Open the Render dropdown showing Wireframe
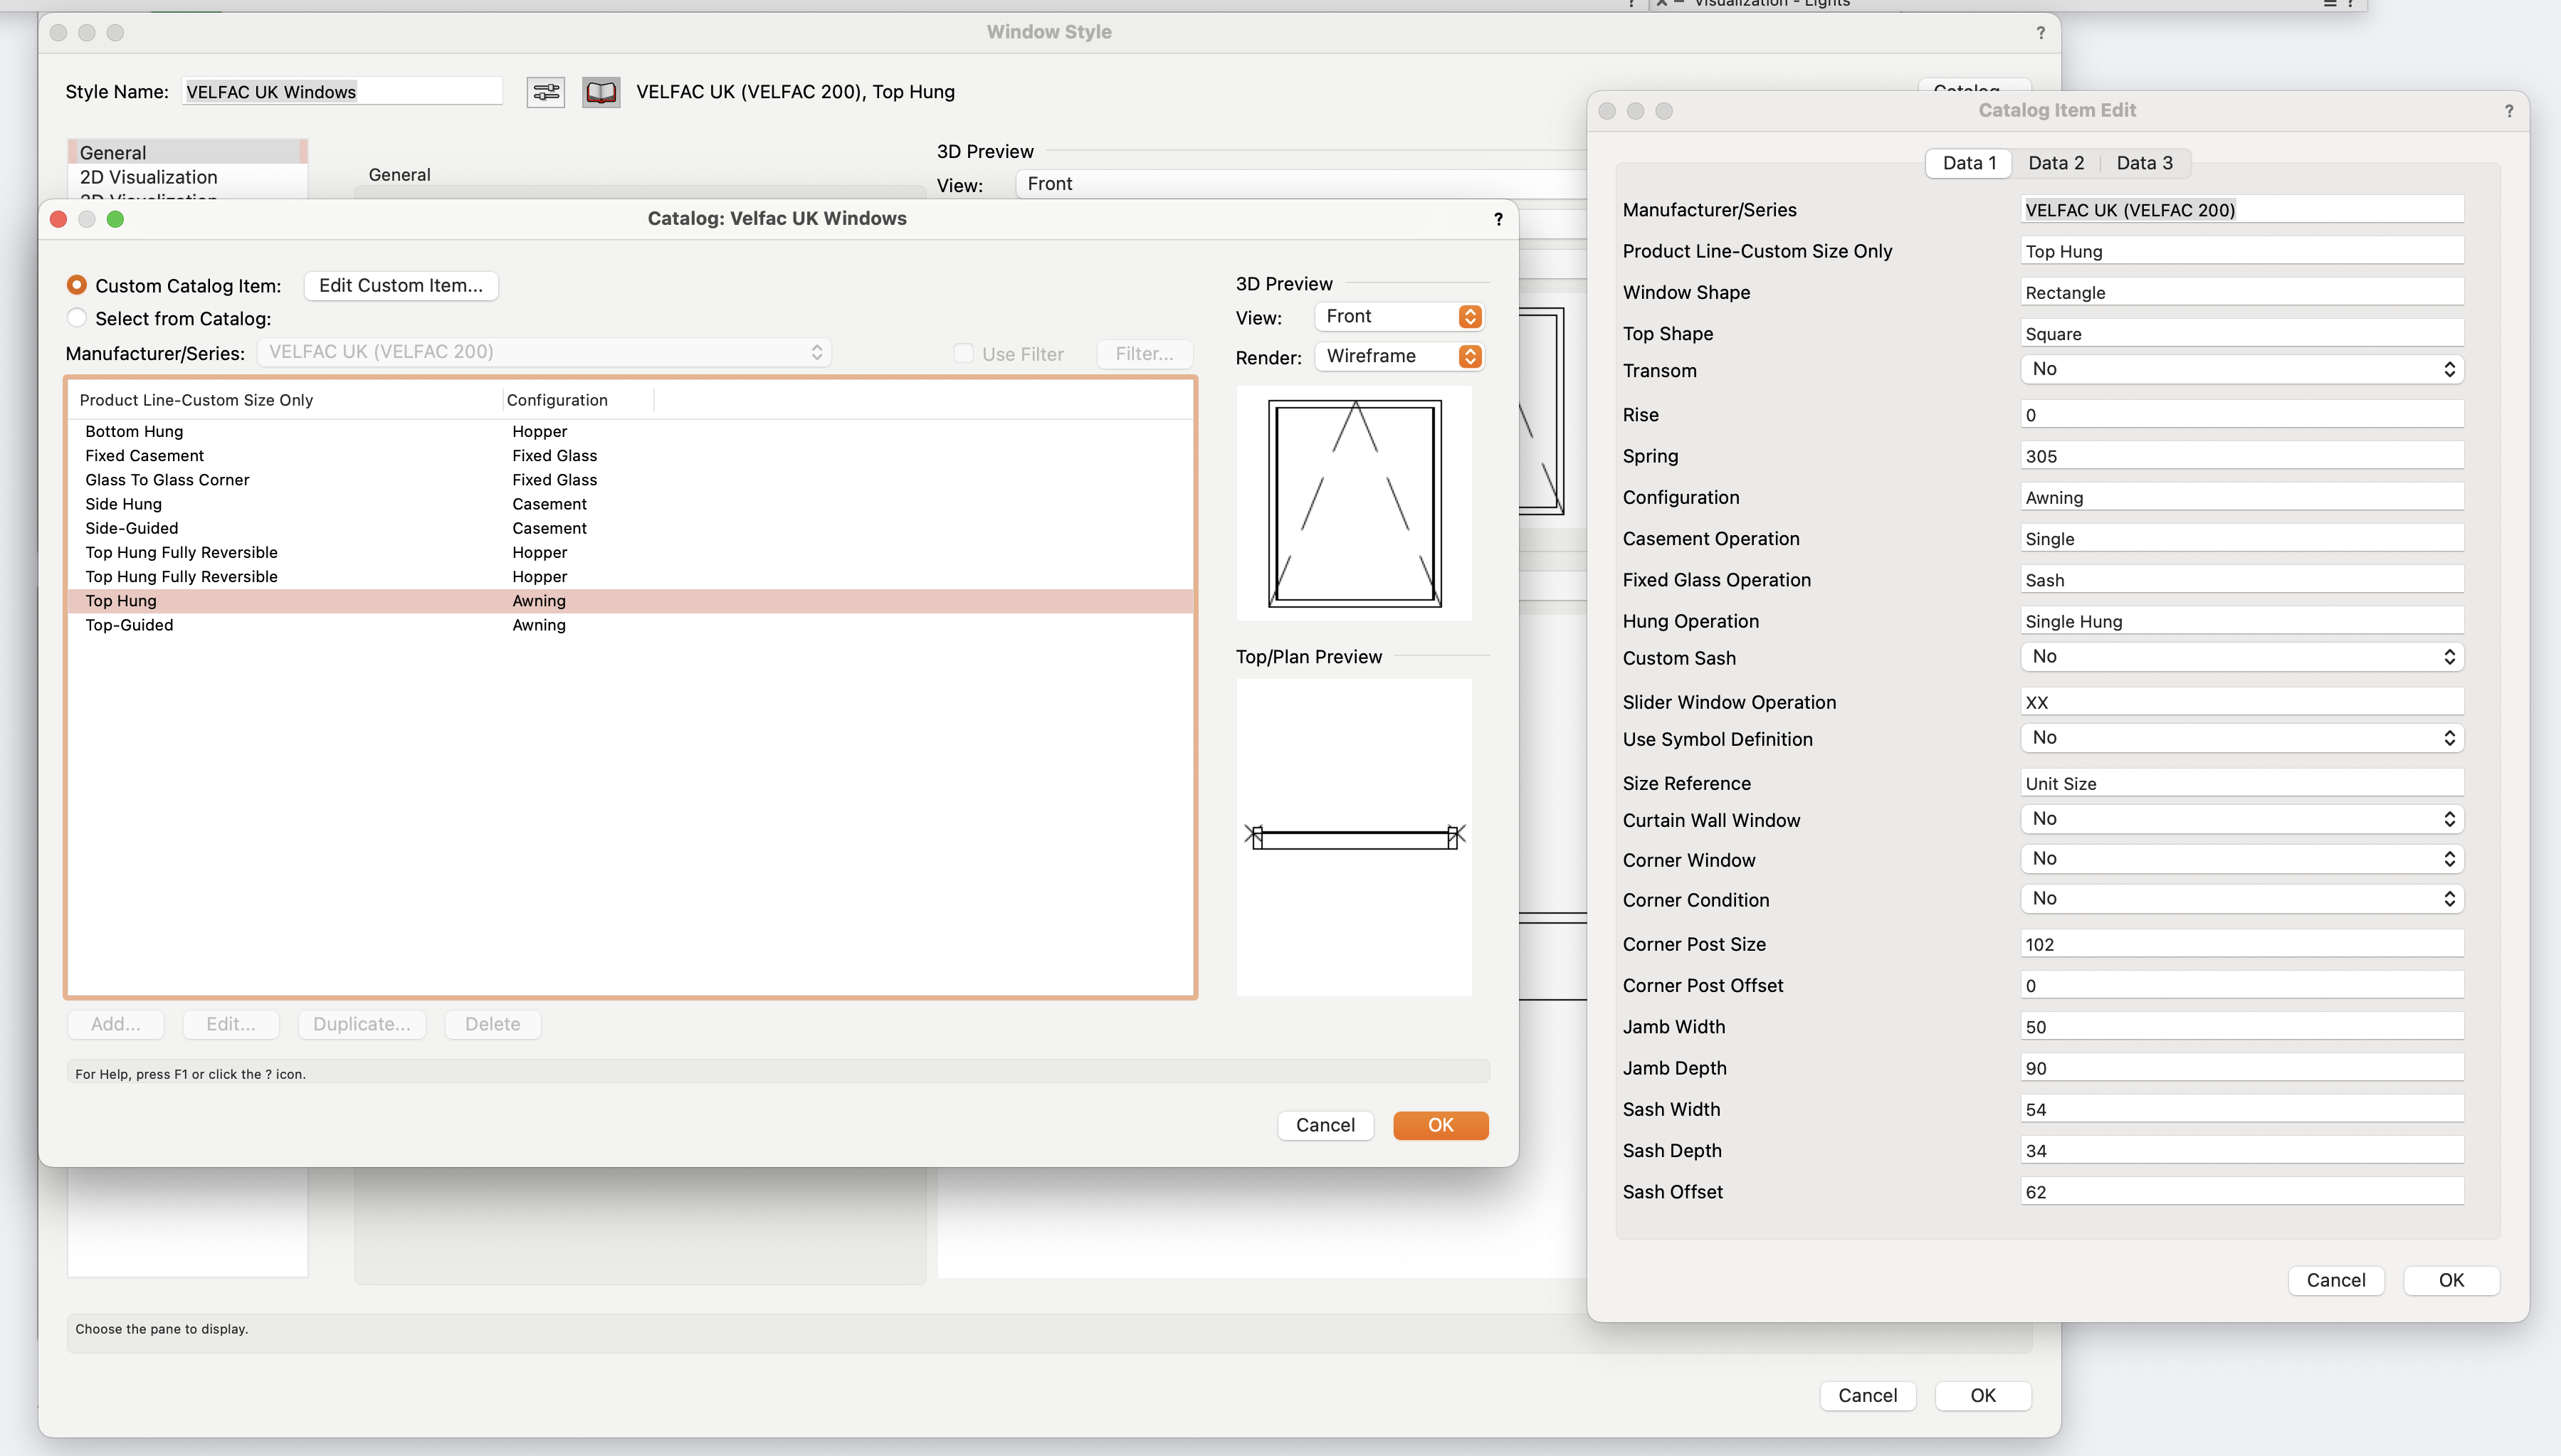This screenshot has height=1456, width=2561. click(1398, 356)
